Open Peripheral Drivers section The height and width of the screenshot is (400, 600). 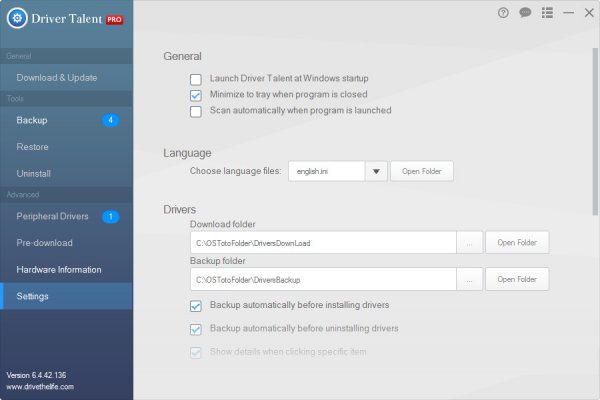point(67,217)
